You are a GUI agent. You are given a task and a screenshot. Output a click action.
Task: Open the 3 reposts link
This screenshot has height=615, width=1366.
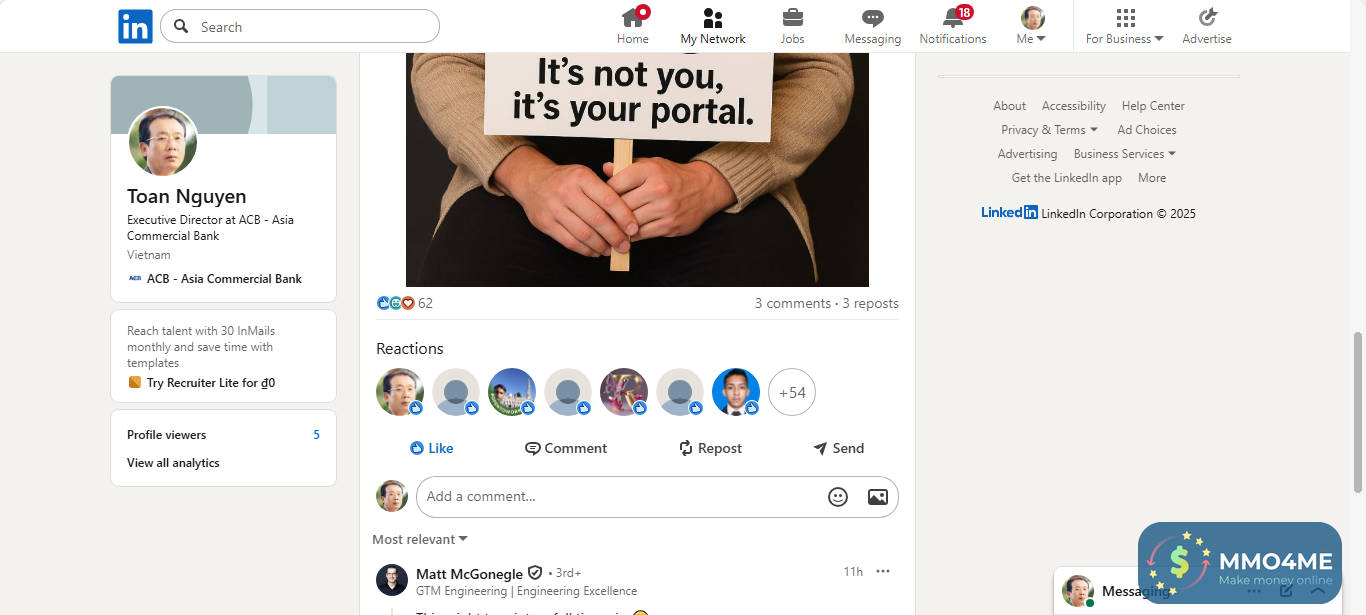point(870,303)
